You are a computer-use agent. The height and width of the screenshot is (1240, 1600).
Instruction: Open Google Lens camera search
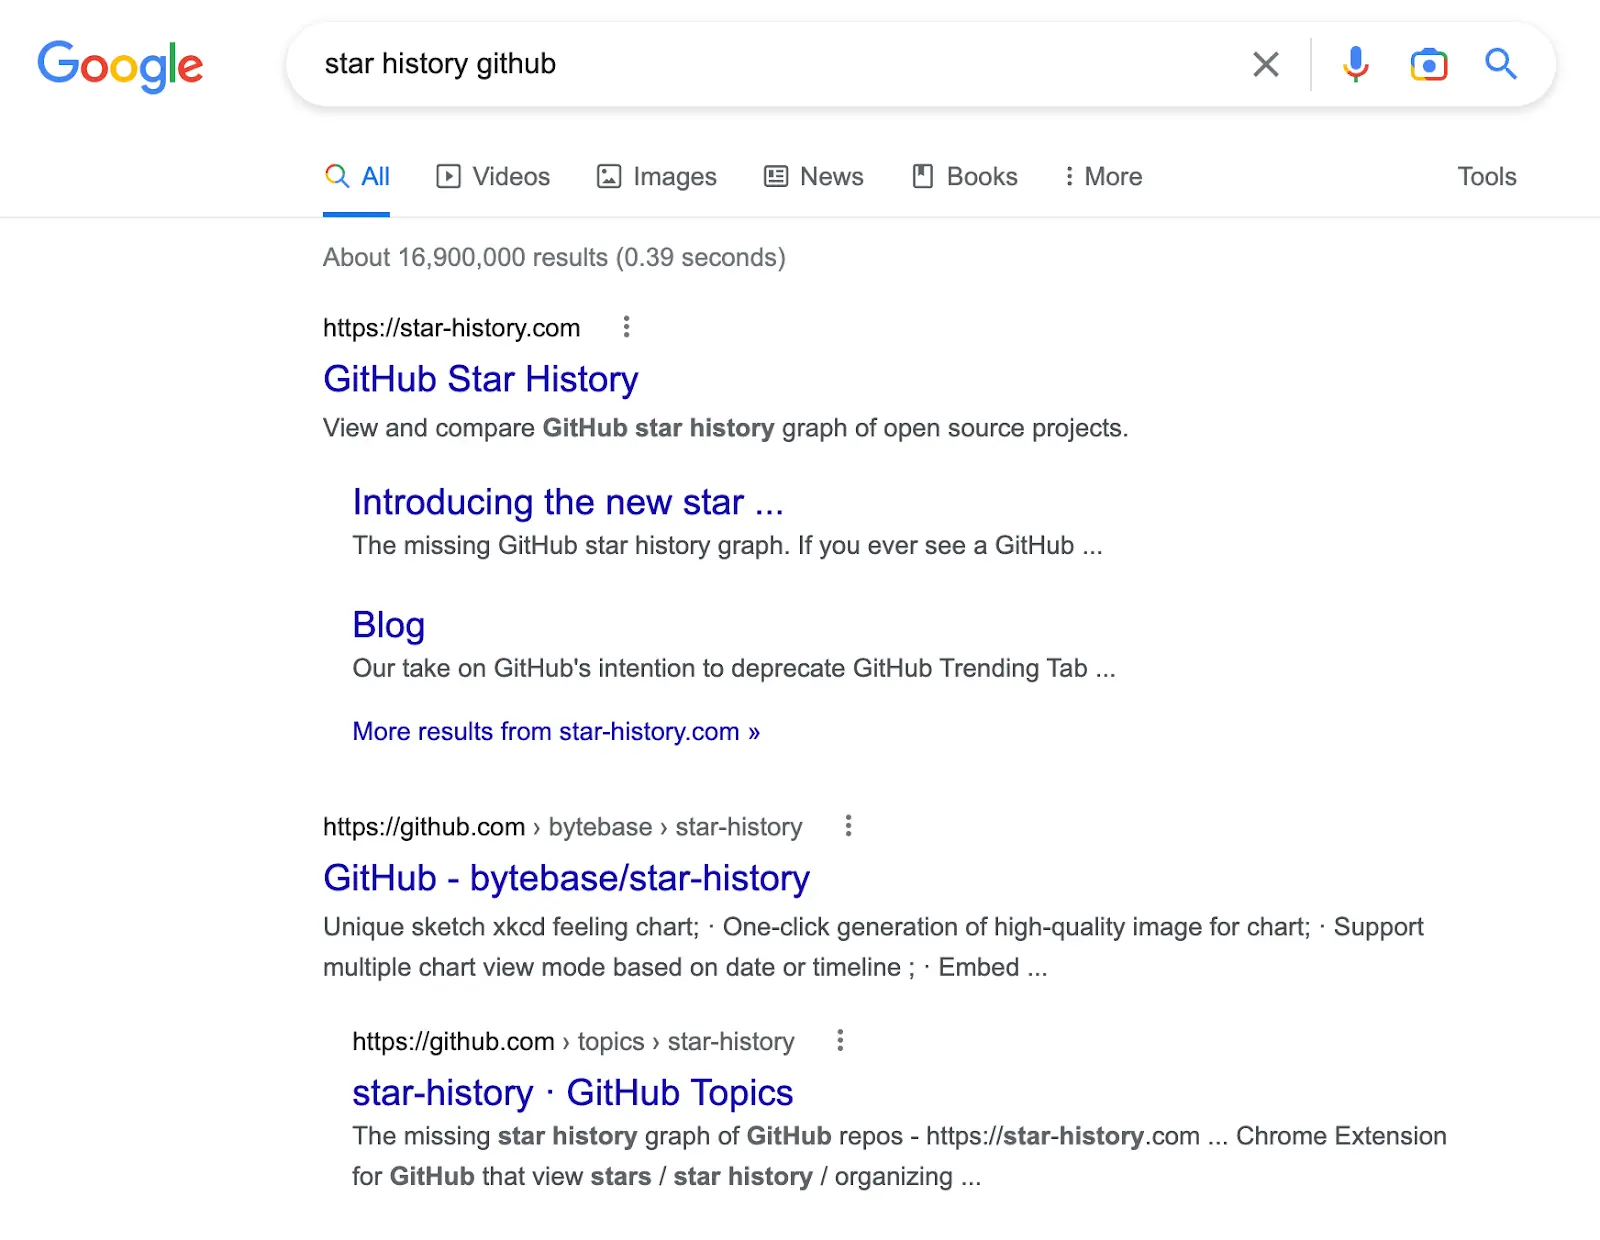[1428, 64]
